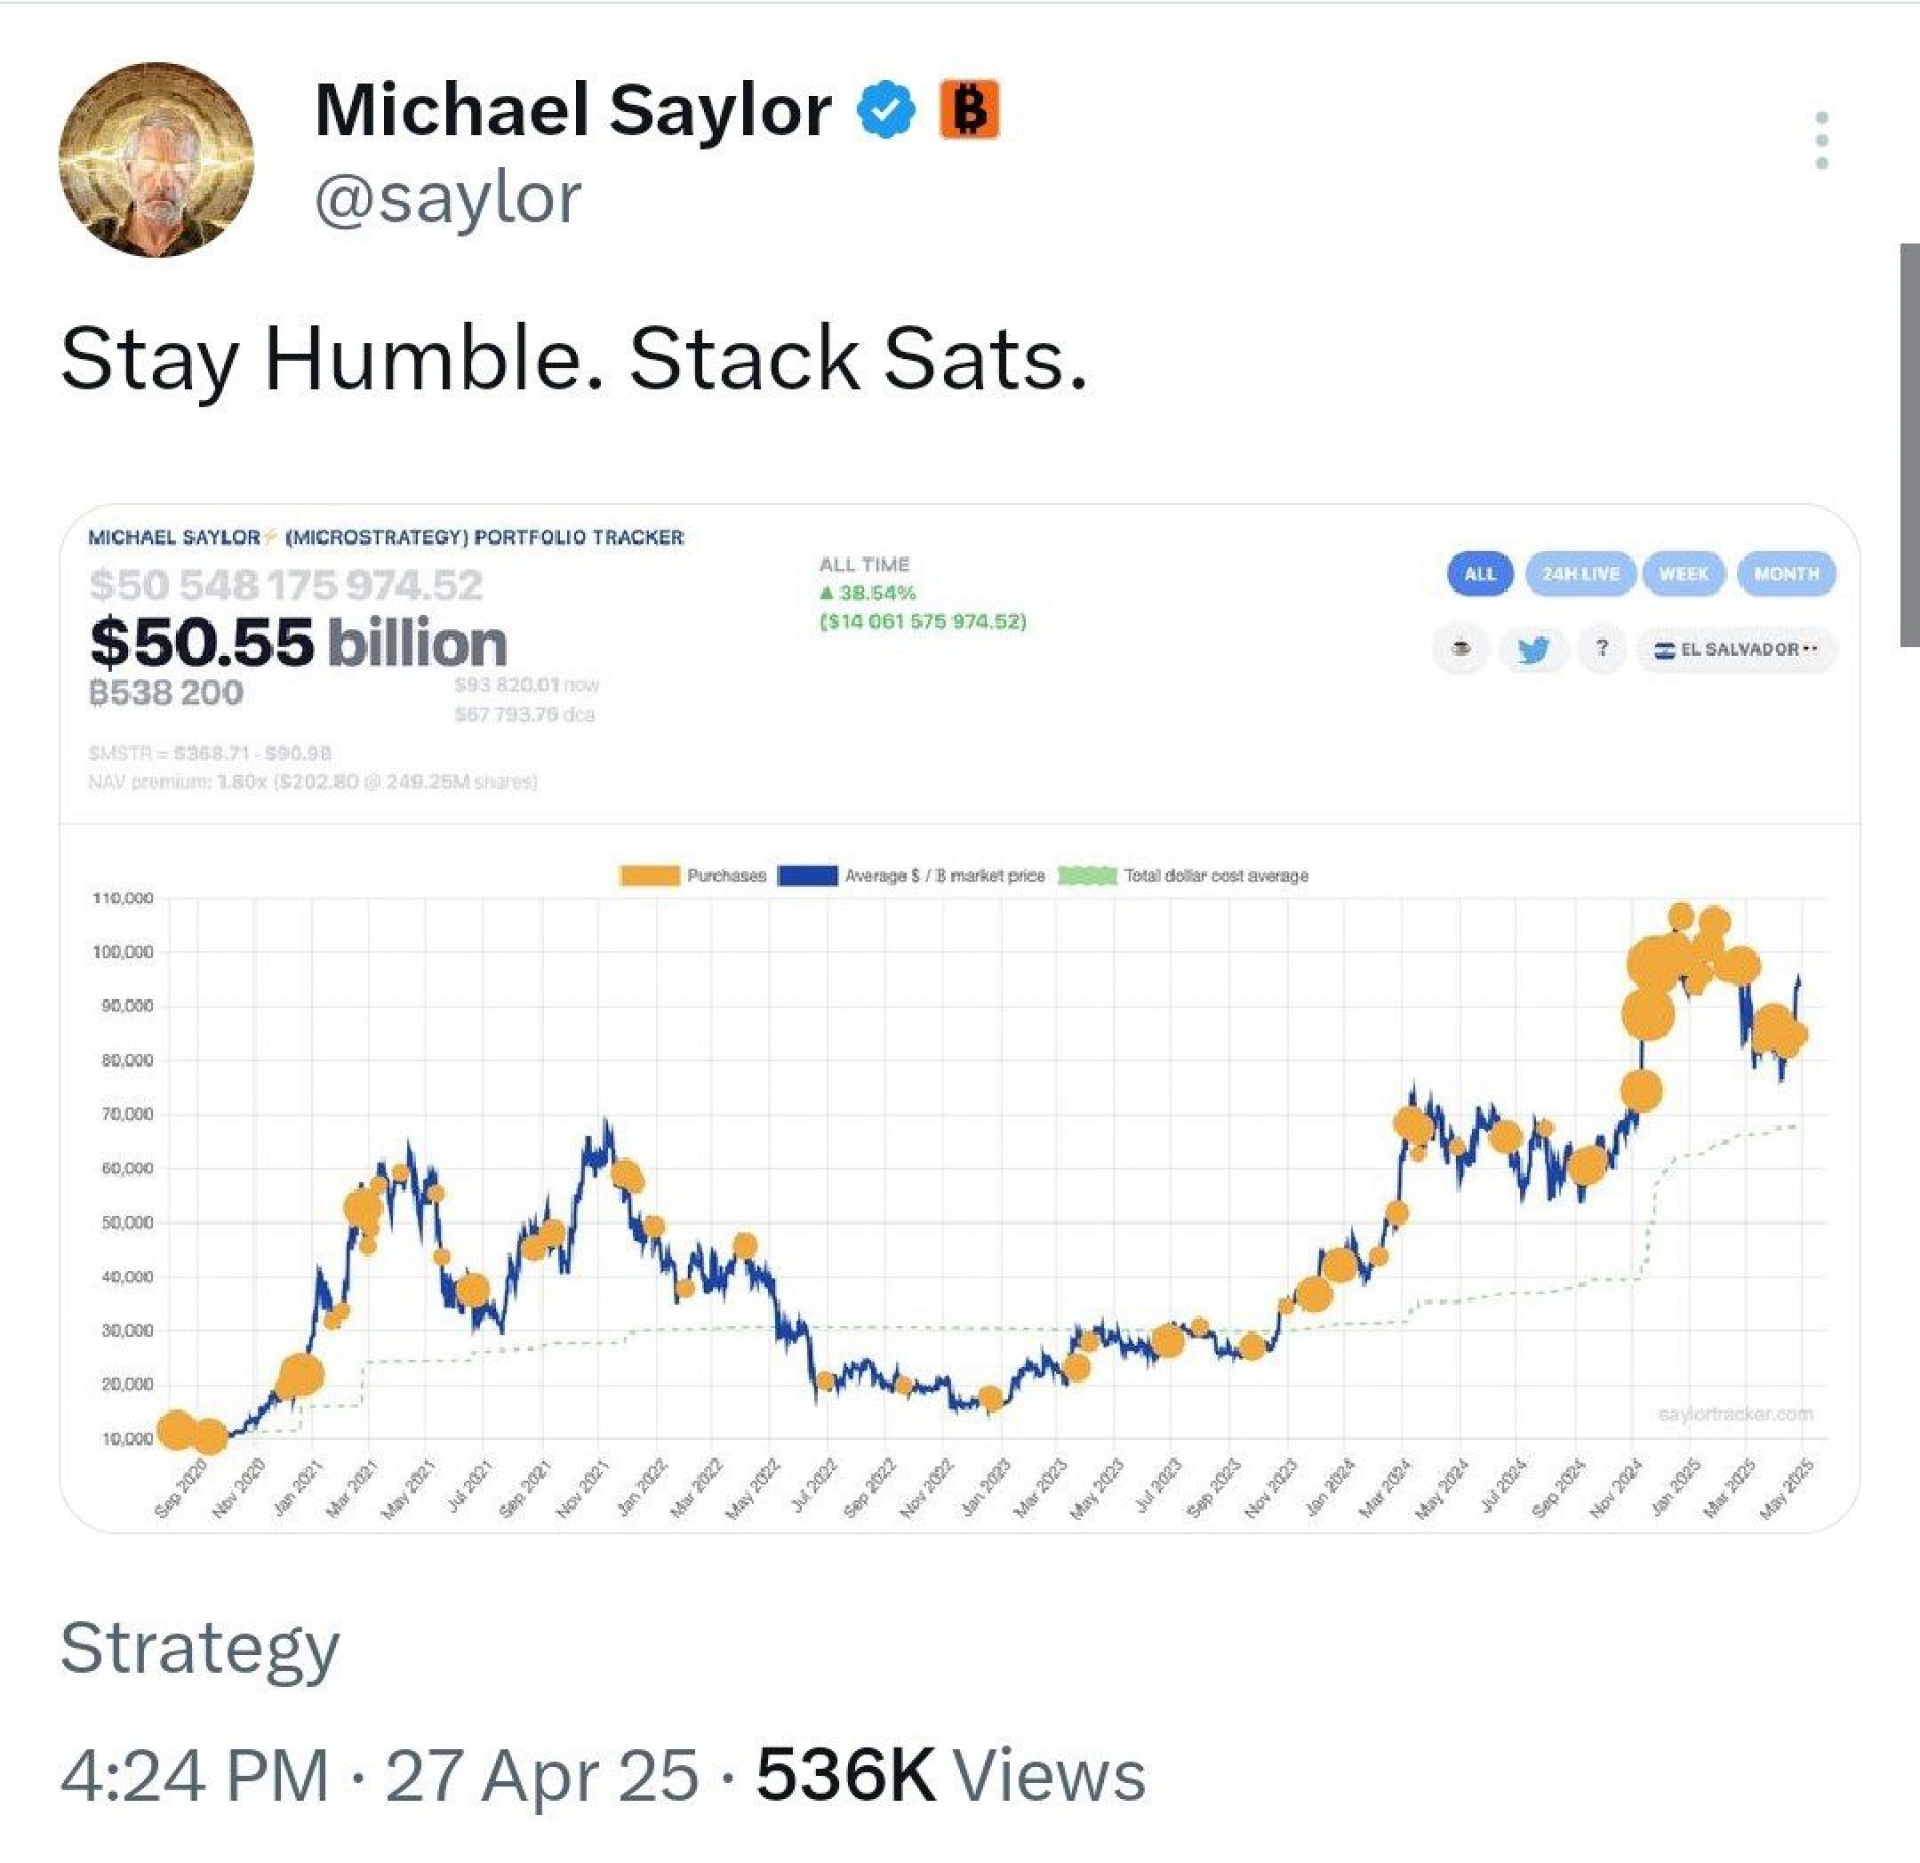
Task: Open the portfolio tracker chart image
Action: (x=958, y=1150)
